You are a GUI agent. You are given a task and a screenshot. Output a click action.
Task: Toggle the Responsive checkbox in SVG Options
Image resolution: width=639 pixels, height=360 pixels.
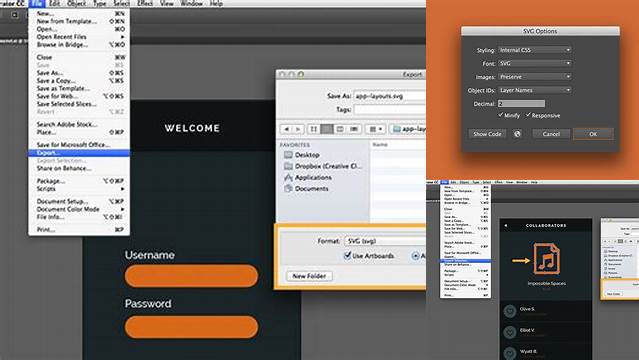[528, 115]
